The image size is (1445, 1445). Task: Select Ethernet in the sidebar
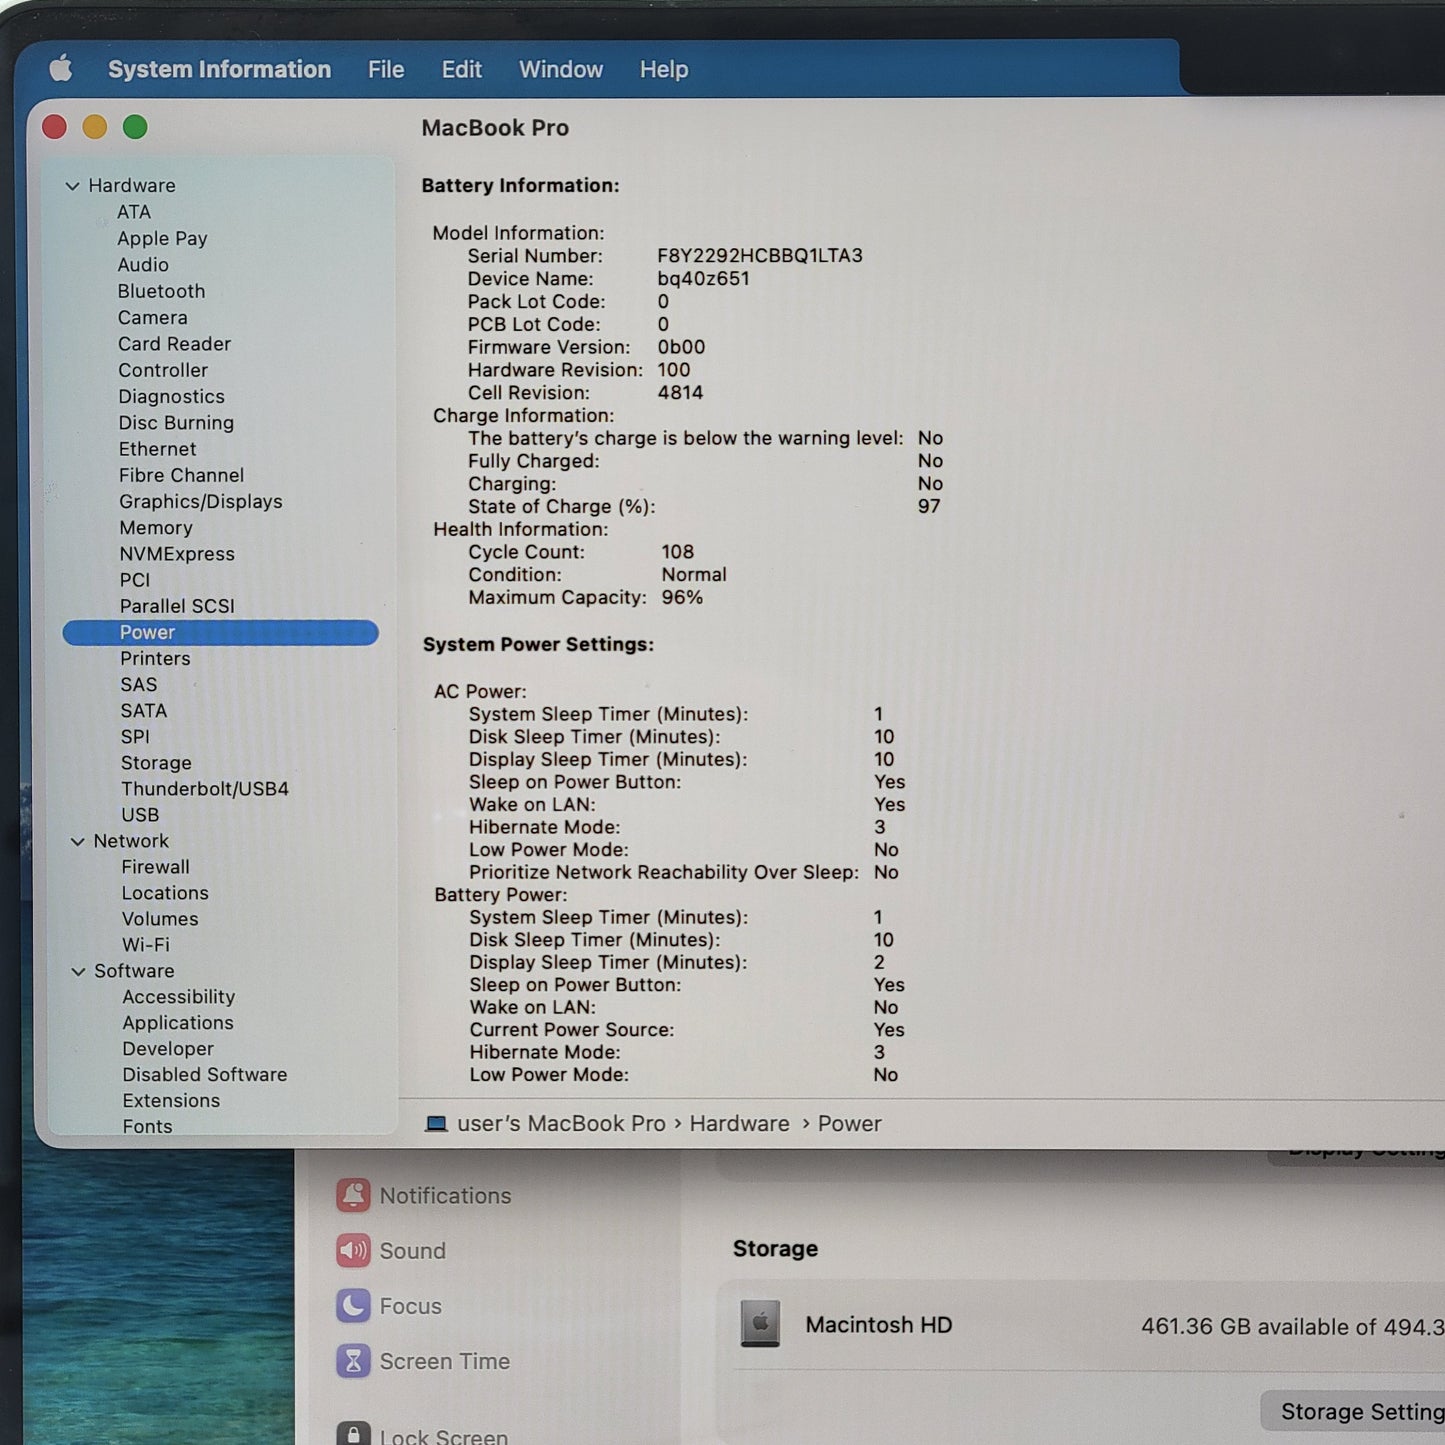[157, 449]
